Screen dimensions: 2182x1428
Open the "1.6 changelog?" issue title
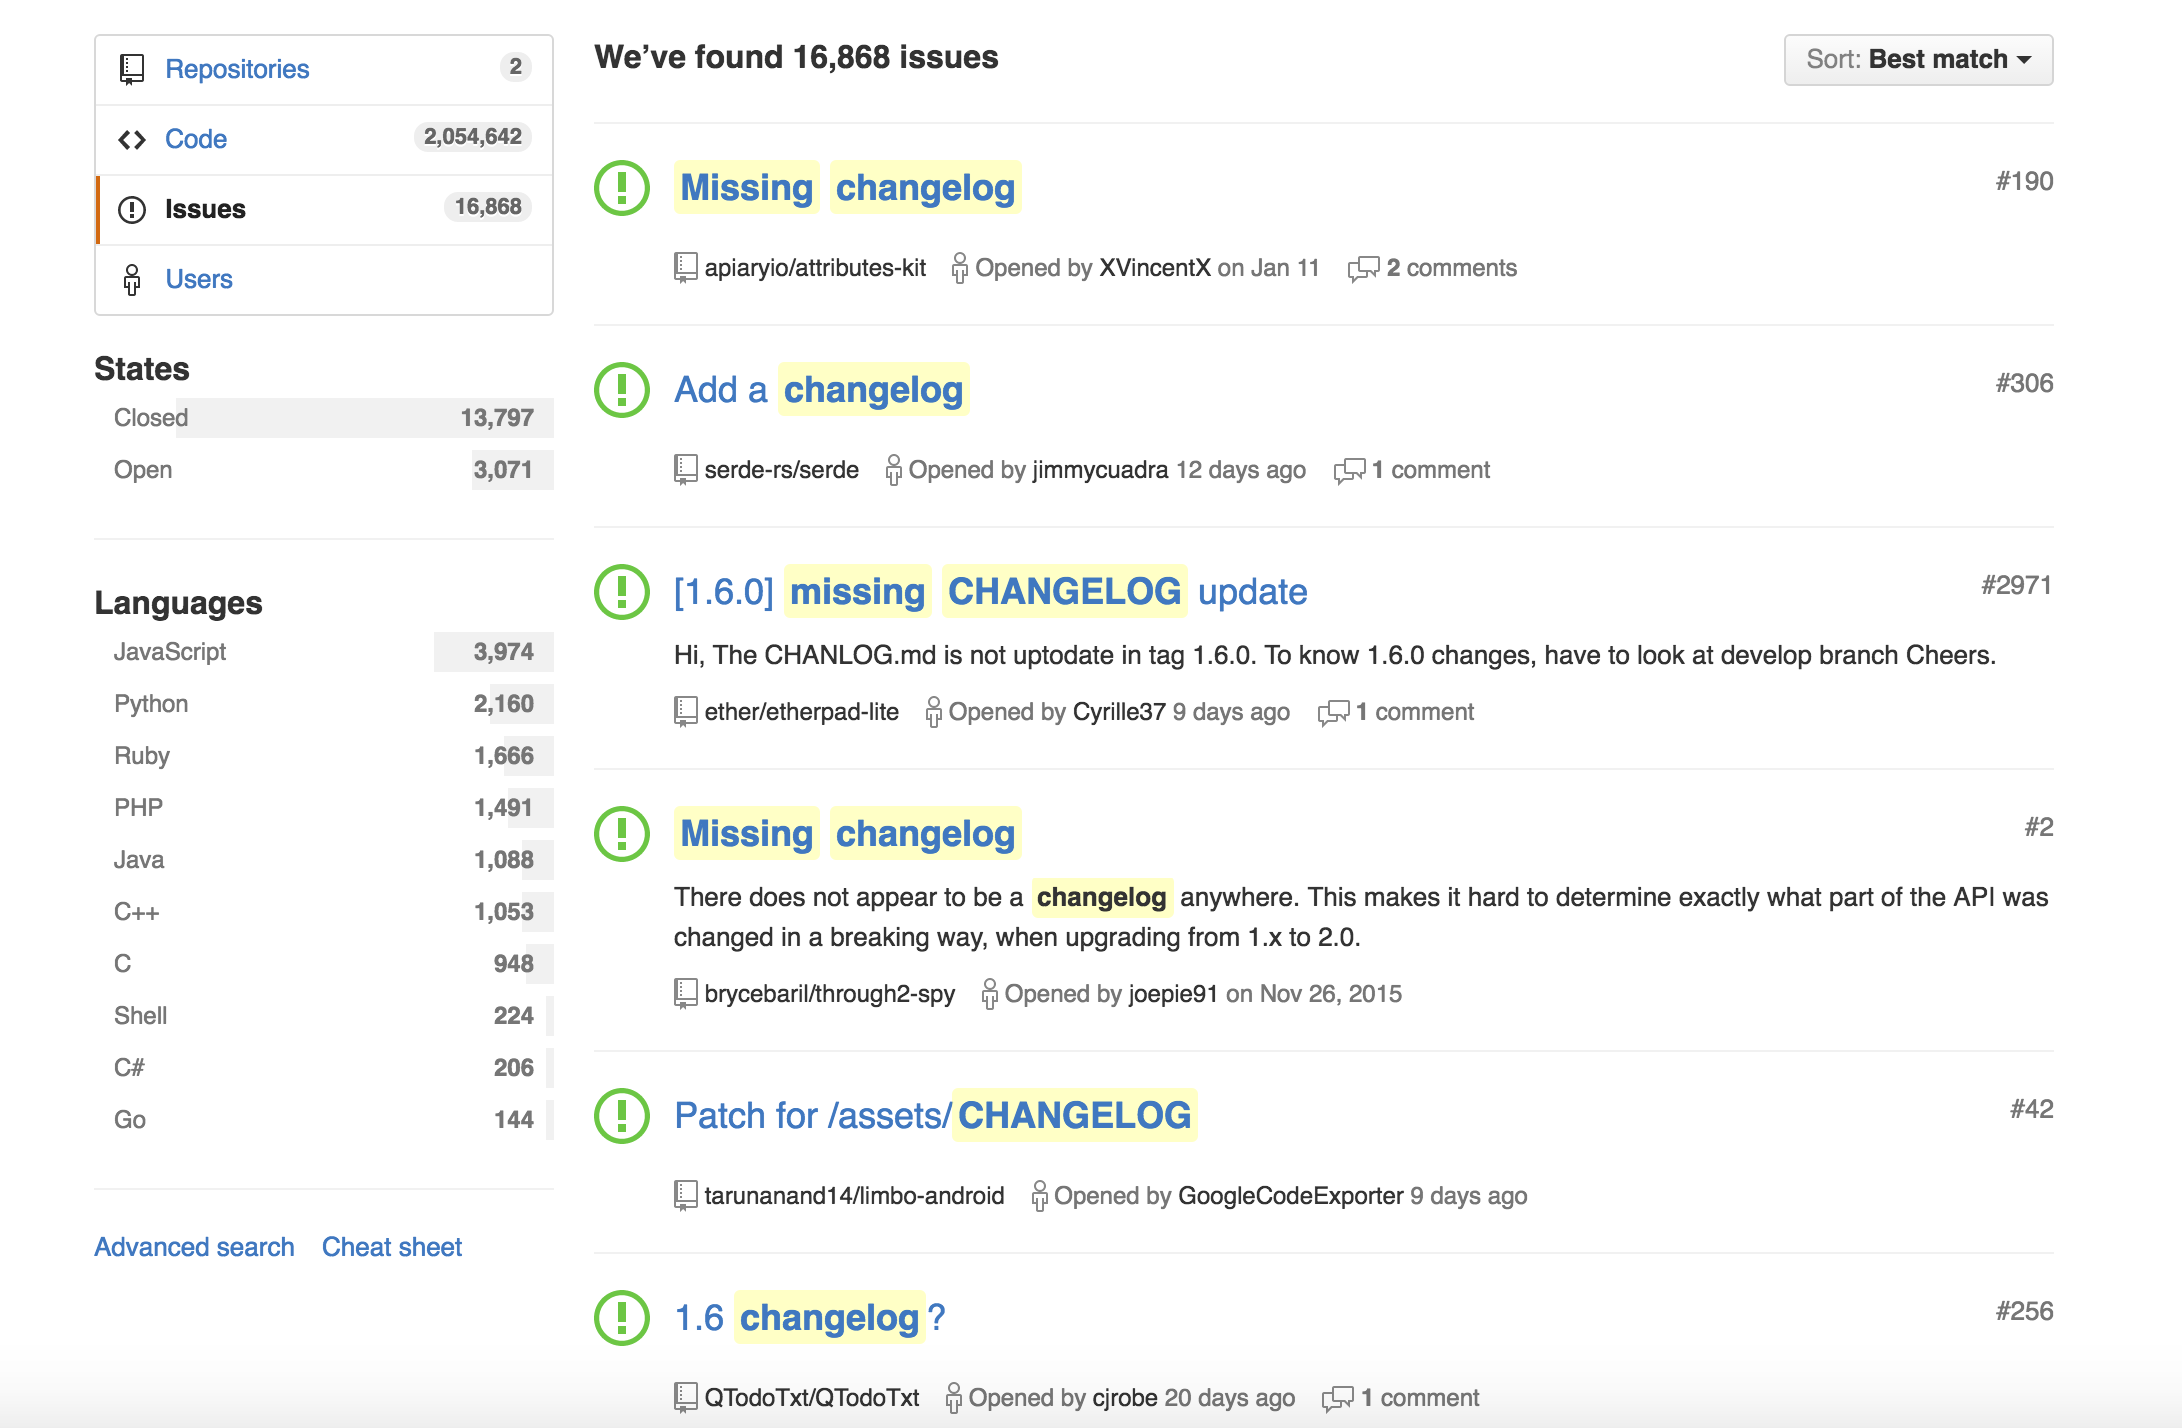(x=810, y=1317)
